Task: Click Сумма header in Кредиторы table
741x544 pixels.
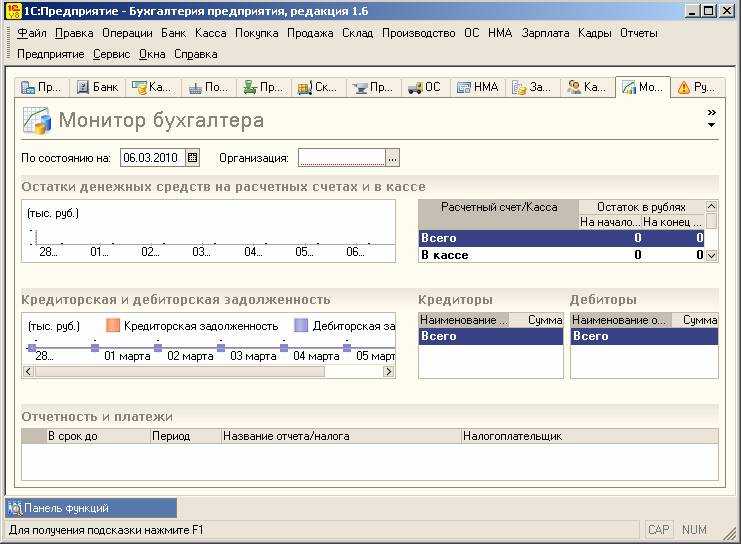Action: click(x=538, y=320)
